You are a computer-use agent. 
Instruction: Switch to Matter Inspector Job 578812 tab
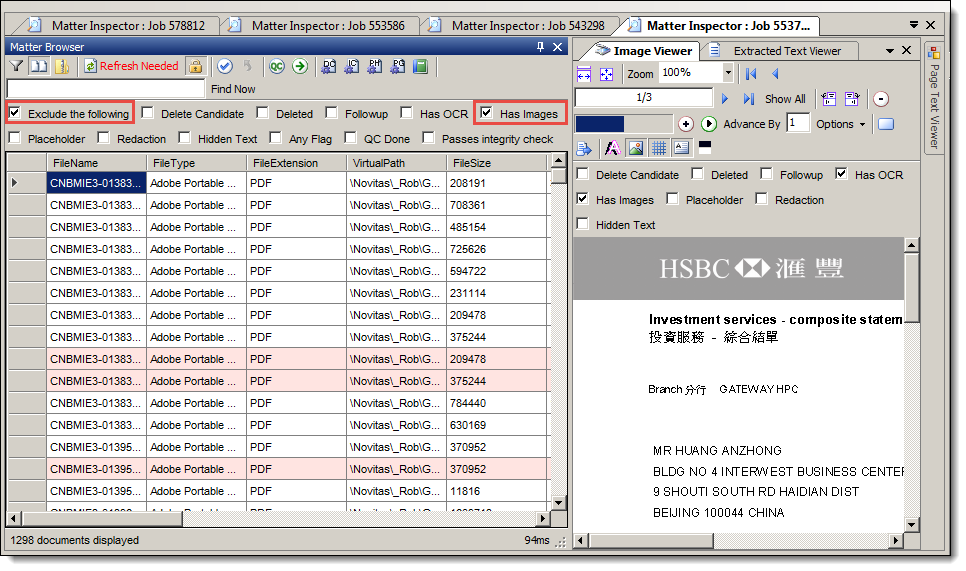tap(121, 26)
